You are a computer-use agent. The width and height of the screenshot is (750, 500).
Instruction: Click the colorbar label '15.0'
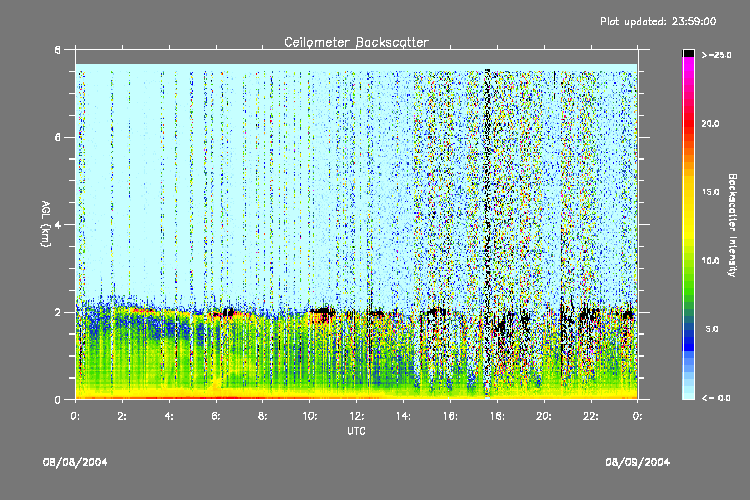[710, 192]
